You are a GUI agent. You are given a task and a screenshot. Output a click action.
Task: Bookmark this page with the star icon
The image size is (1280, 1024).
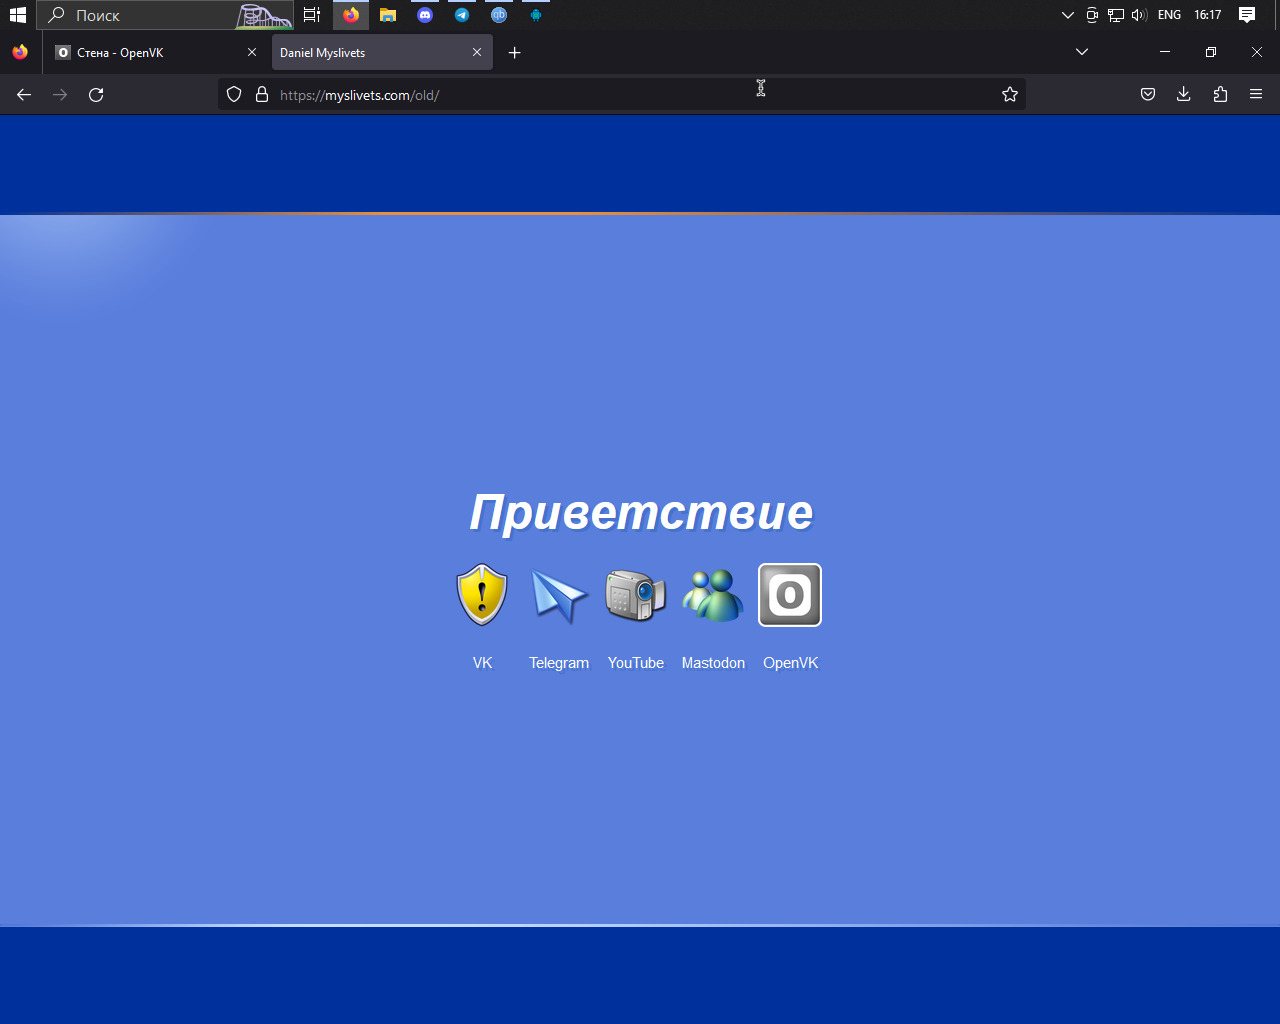click(x=1010, y=94)
